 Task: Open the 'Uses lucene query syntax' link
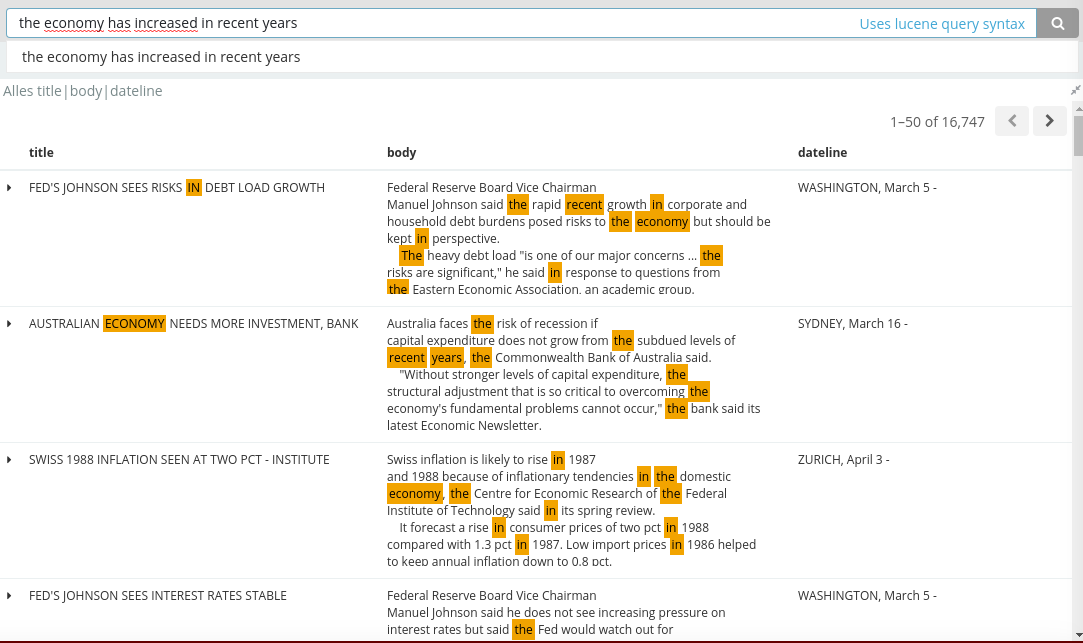941,23
